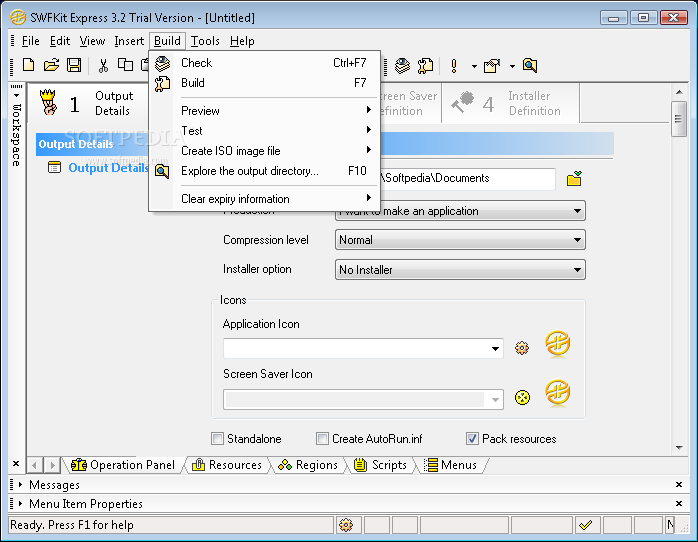
Task: Enable the Create AutoRun.inf checkbox
Action: point(322,439)
